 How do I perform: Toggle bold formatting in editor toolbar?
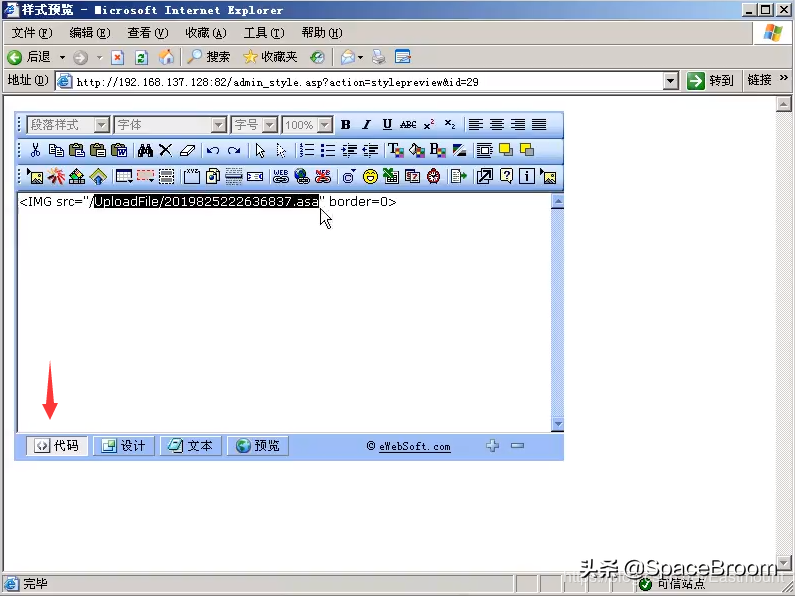tap(345, 125)
